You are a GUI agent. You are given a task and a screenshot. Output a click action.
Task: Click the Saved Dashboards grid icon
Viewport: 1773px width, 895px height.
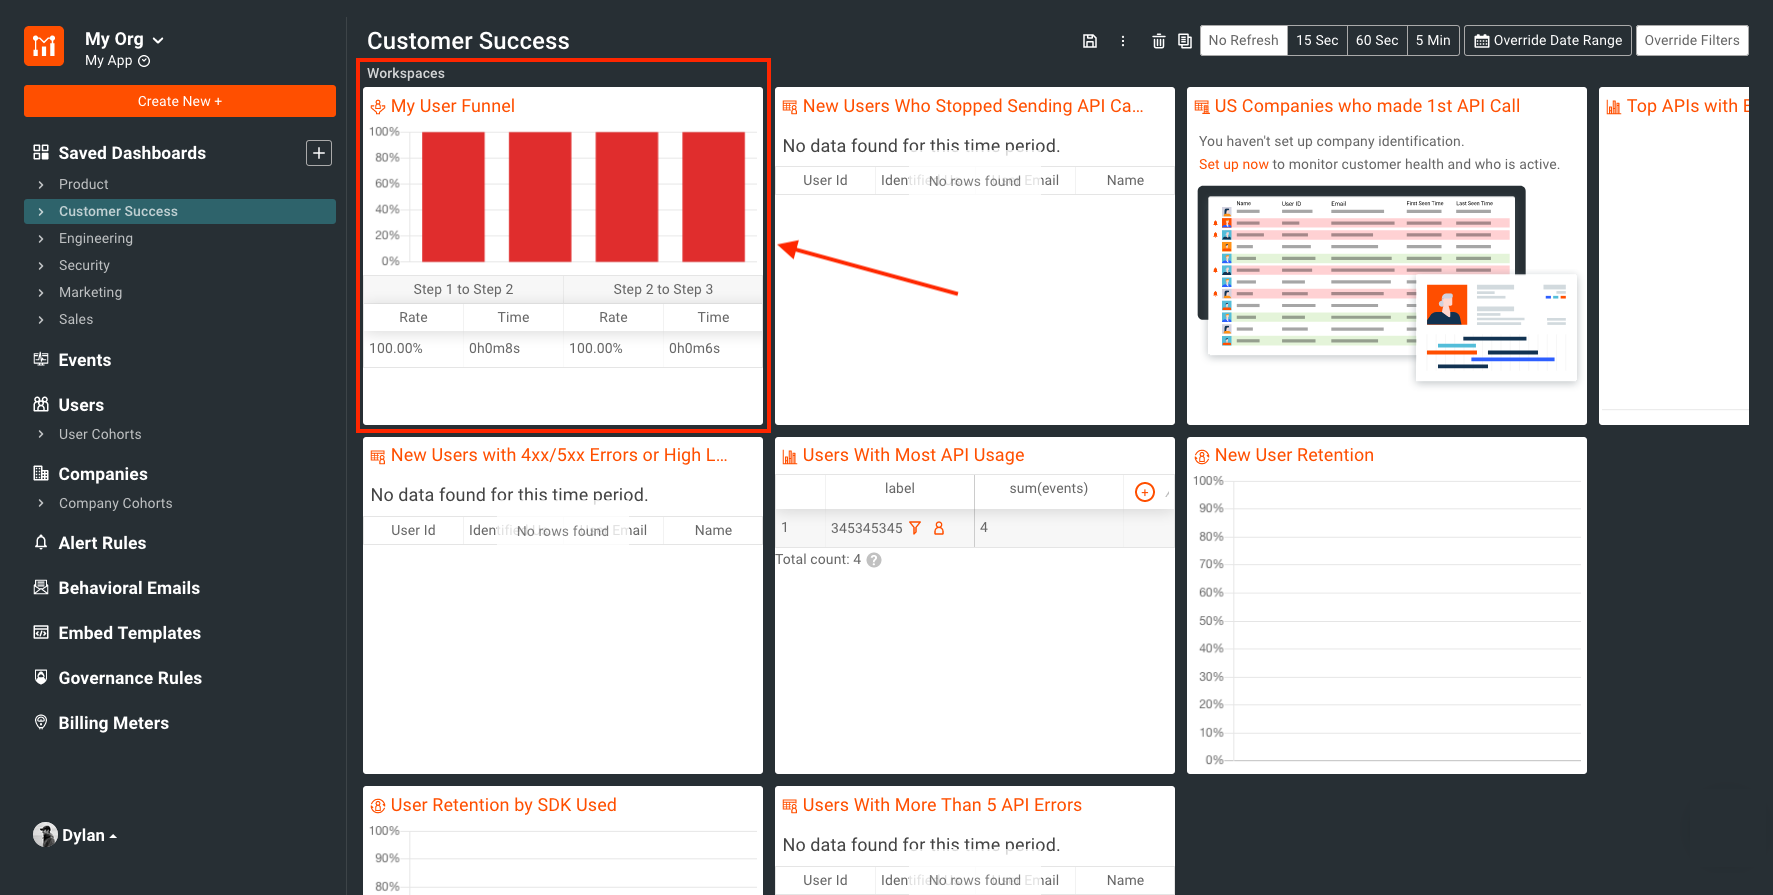pyautogui.click(x=41, y=152)
